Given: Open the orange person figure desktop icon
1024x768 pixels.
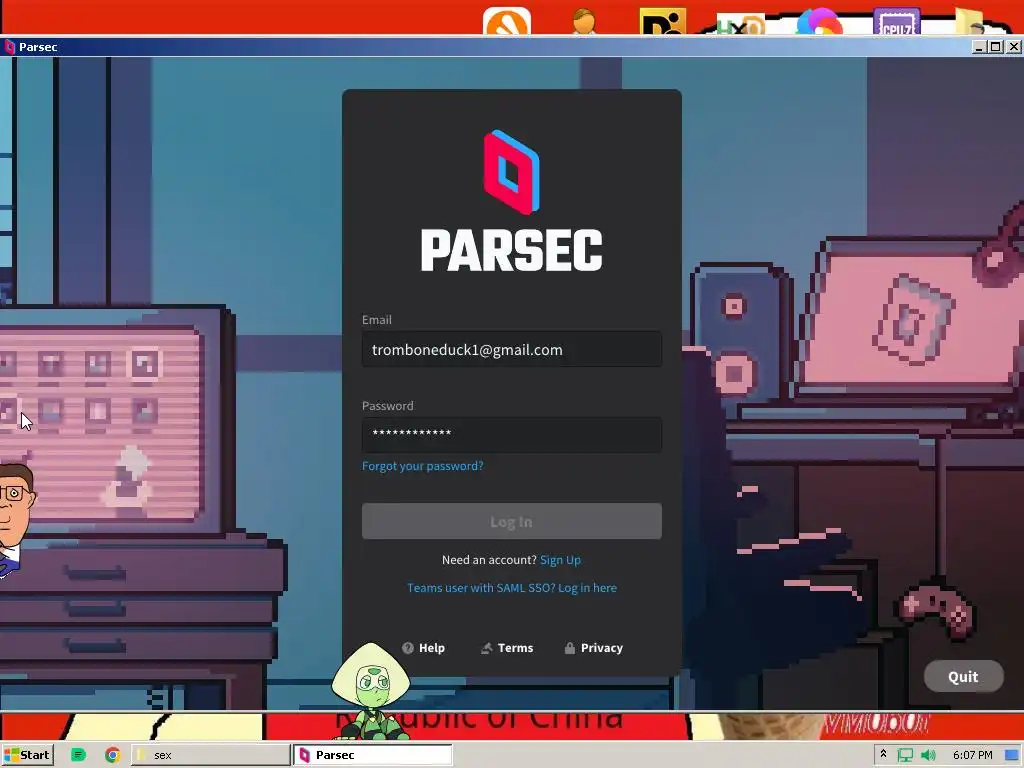Looking at the screenshot, I should (584, 22).
